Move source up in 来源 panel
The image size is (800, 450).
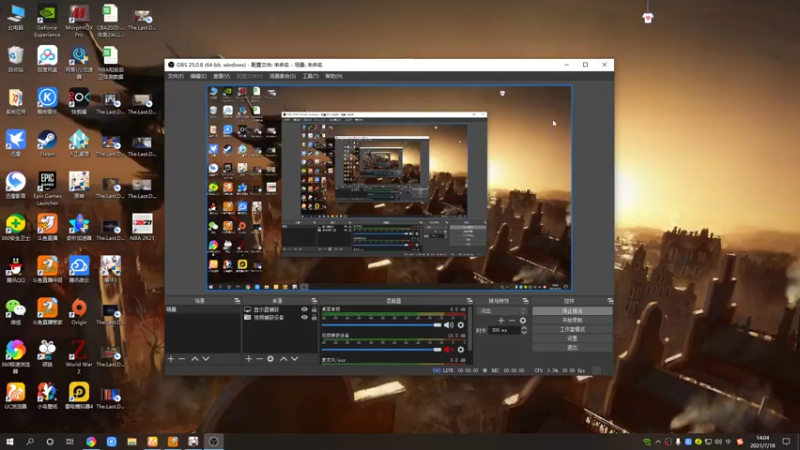pyautogui.click(x=283, y=359)
